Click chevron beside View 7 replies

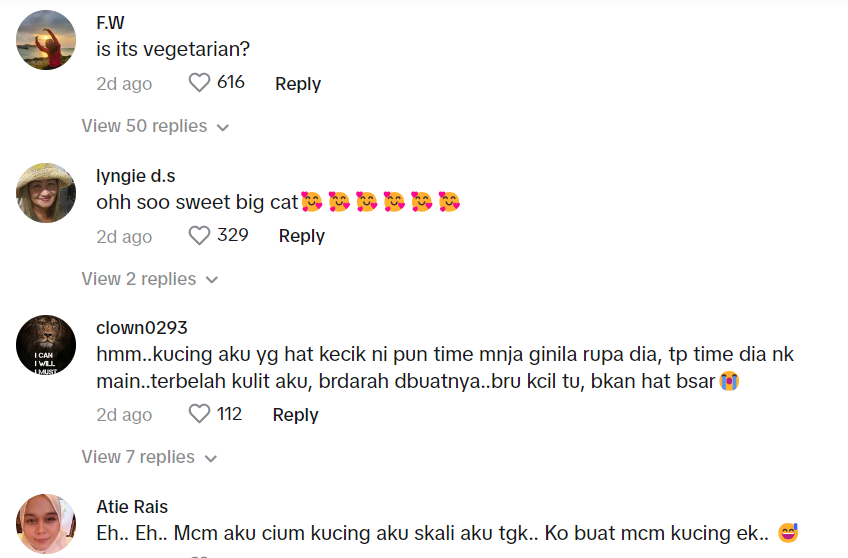coord(211,458)
